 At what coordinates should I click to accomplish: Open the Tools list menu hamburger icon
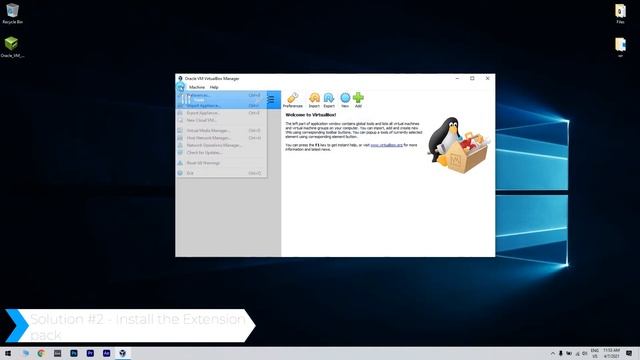point(271,99)
